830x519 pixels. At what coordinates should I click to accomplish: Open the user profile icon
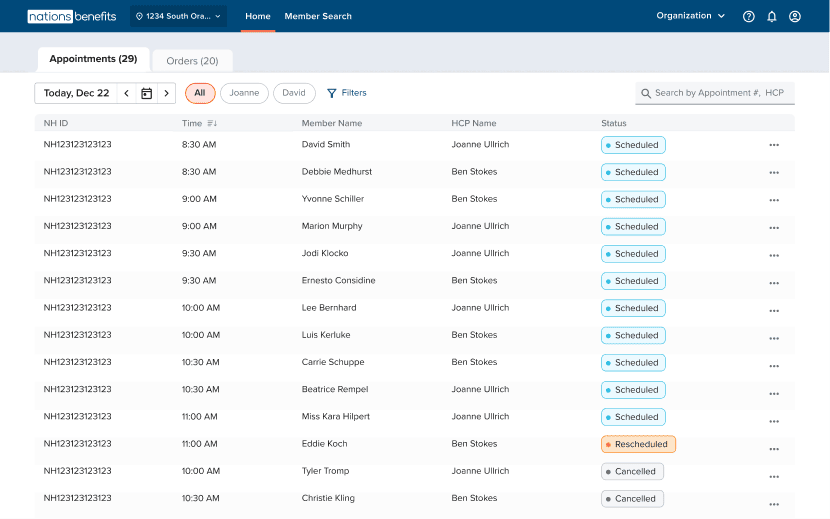tap(795, 16)
